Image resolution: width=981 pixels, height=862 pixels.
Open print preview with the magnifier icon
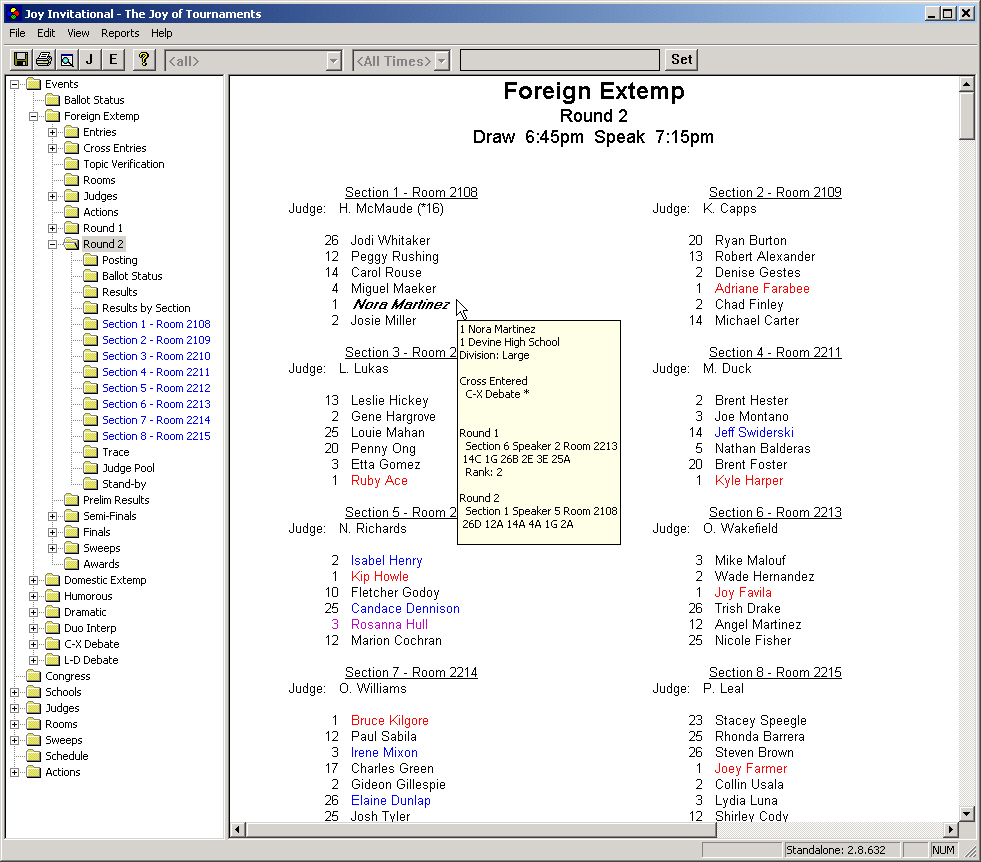[x=66, y=60]
